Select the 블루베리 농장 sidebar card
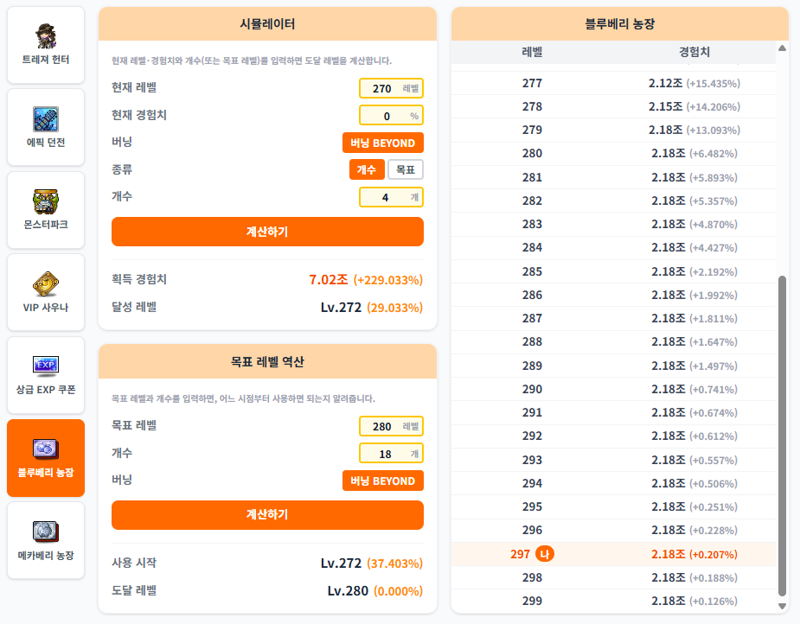800x624 pixels. click(x=46, y=458)
